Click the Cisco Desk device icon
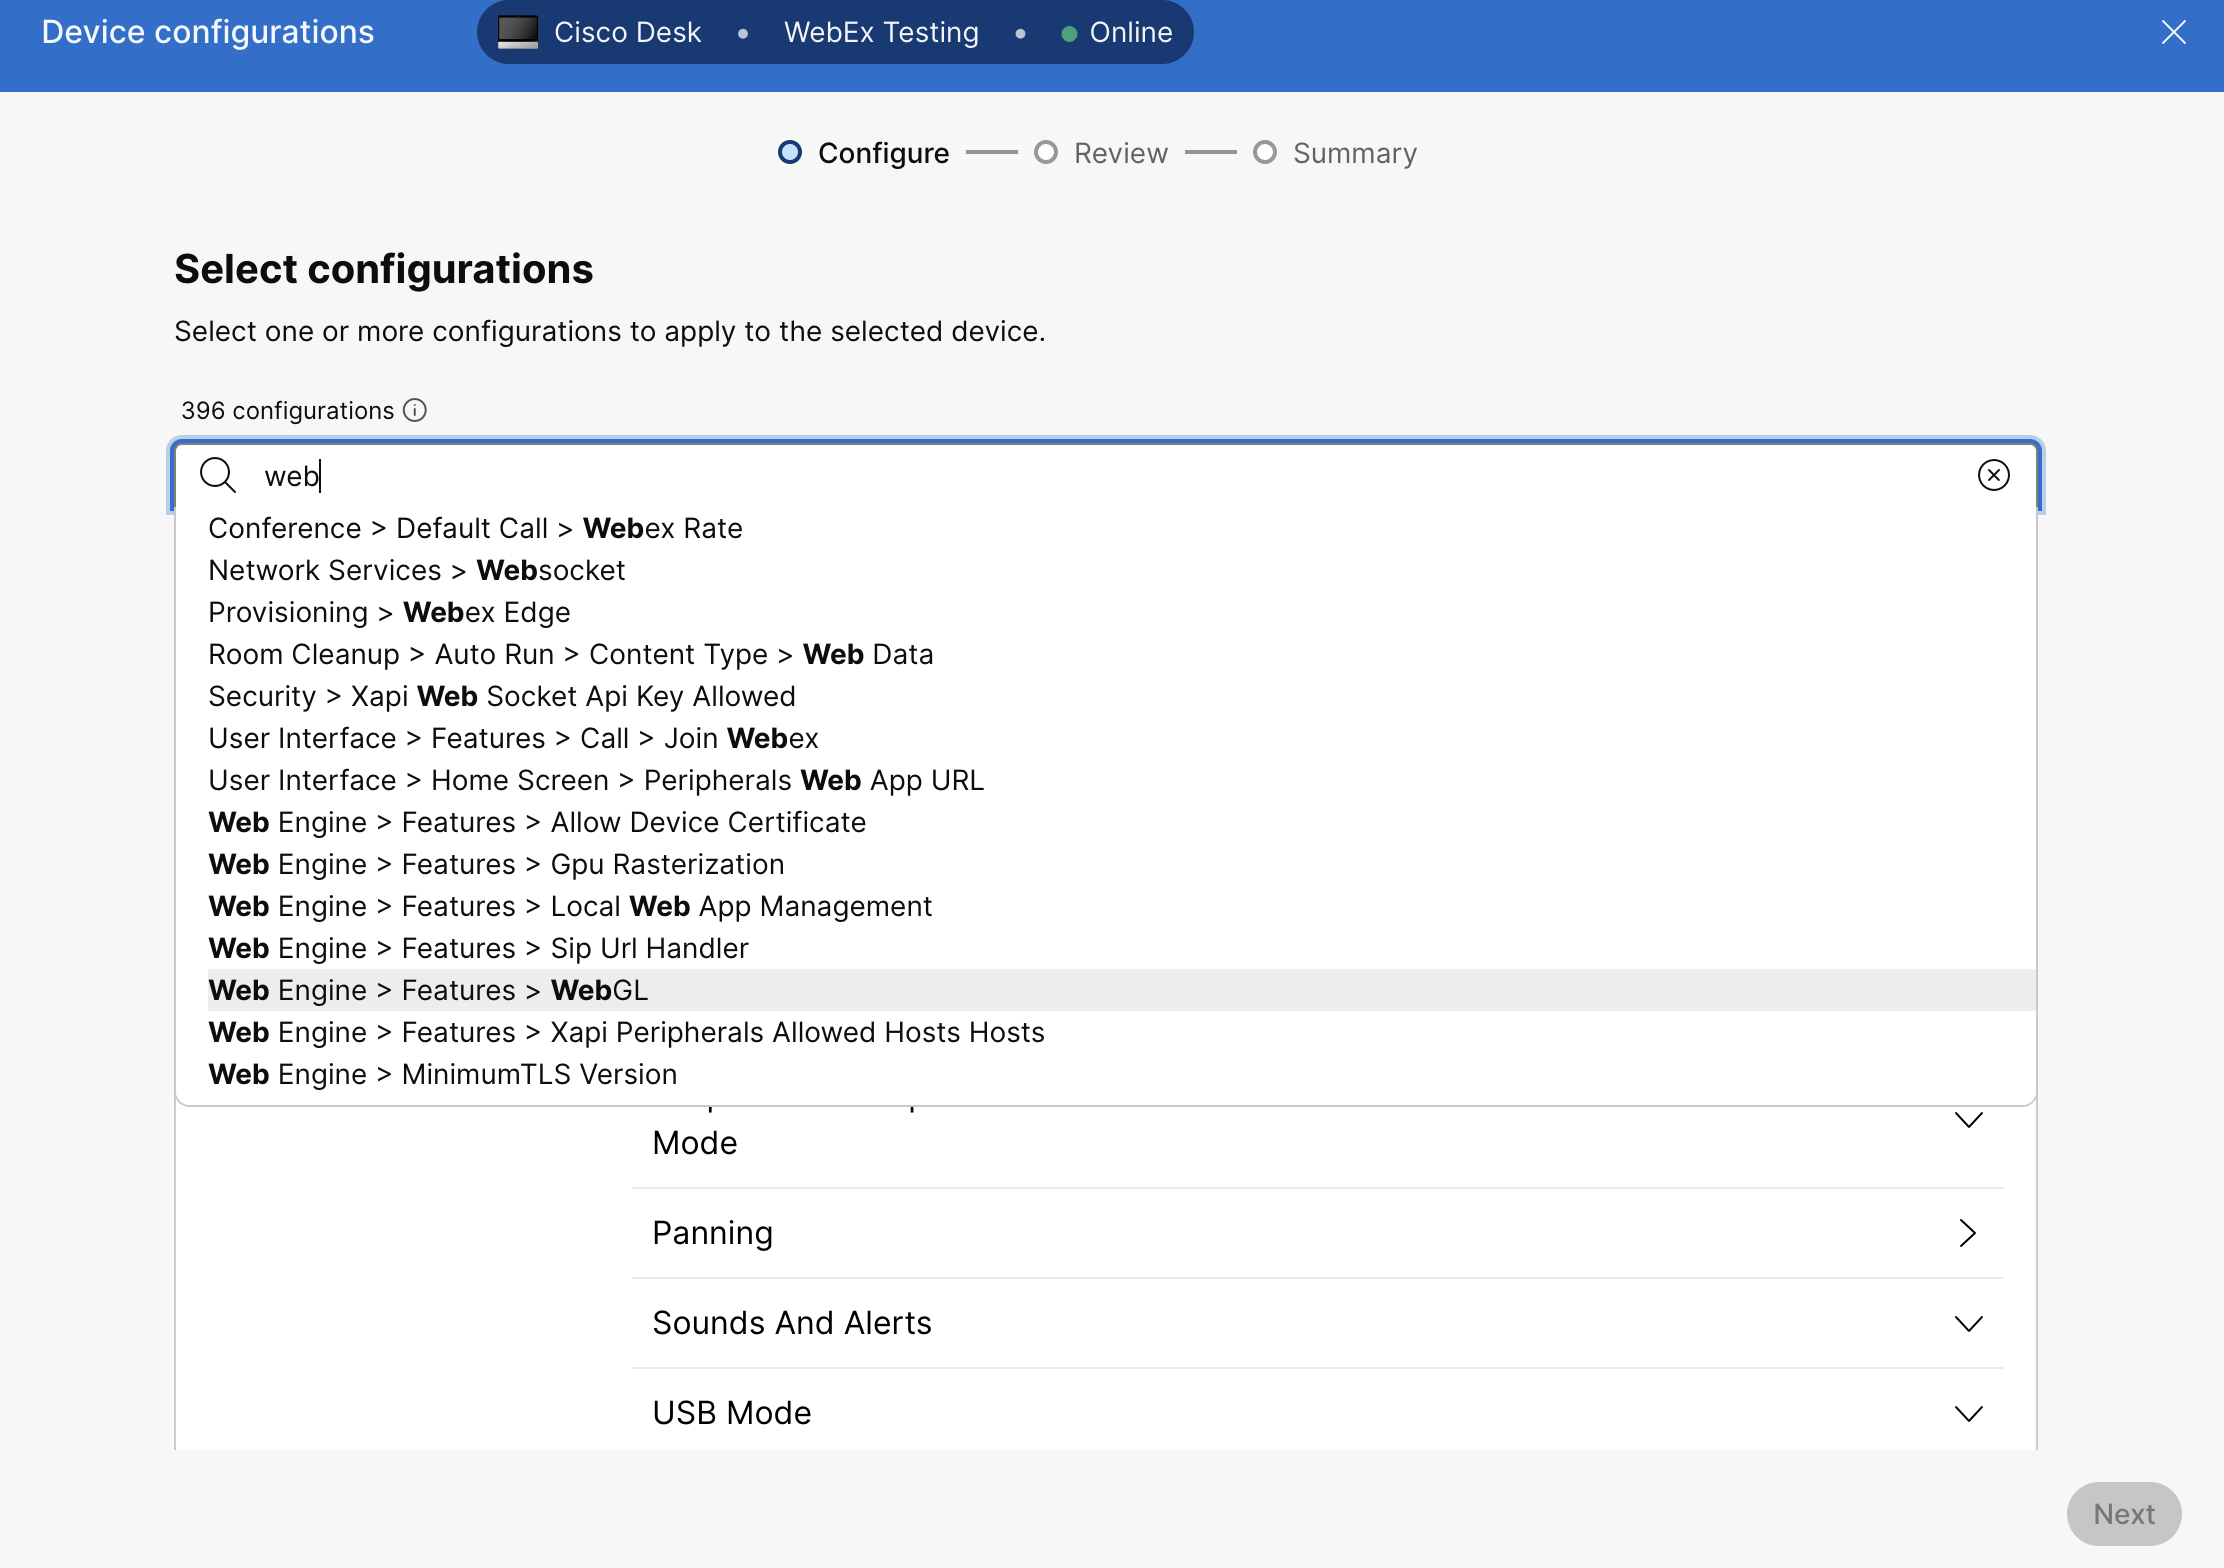The image size is (2224, 1568). (518, 32)
